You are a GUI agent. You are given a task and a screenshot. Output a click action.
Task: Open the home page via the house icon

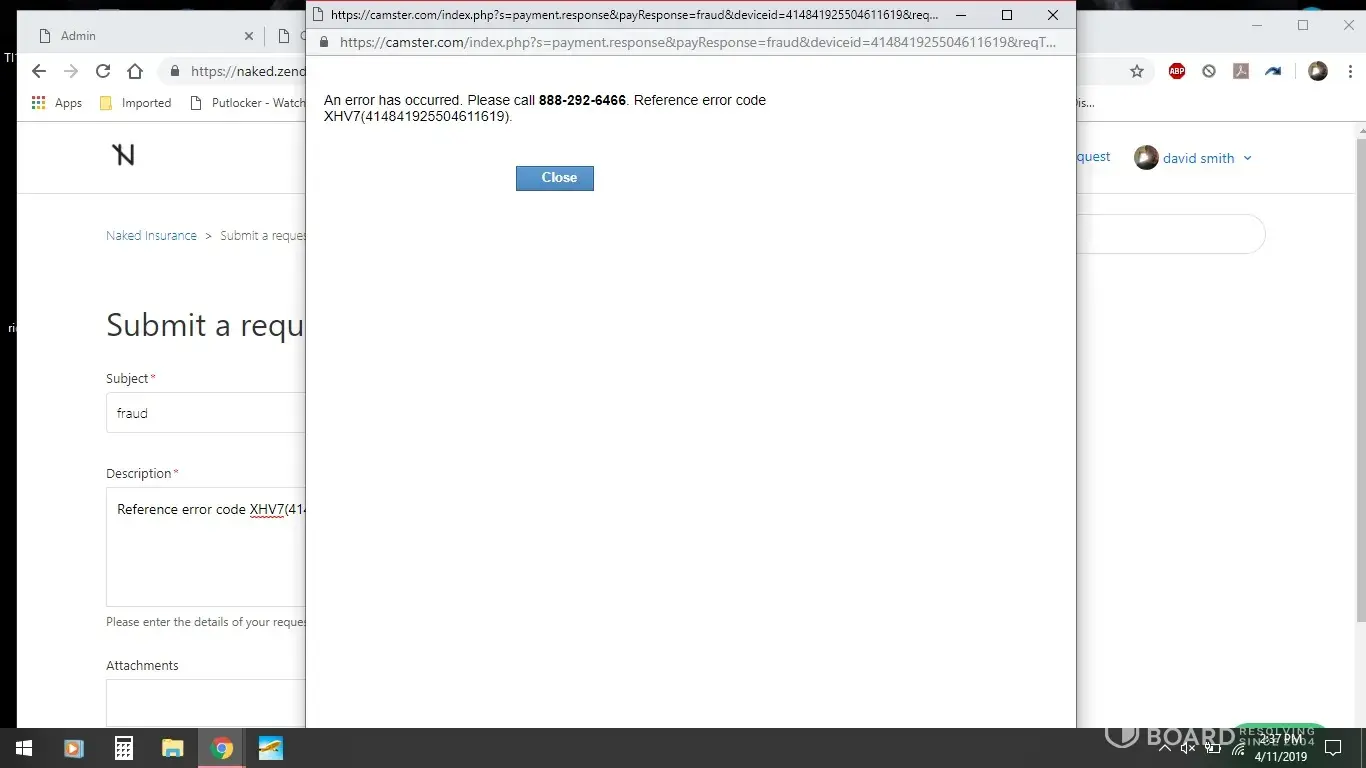[135, 71]
